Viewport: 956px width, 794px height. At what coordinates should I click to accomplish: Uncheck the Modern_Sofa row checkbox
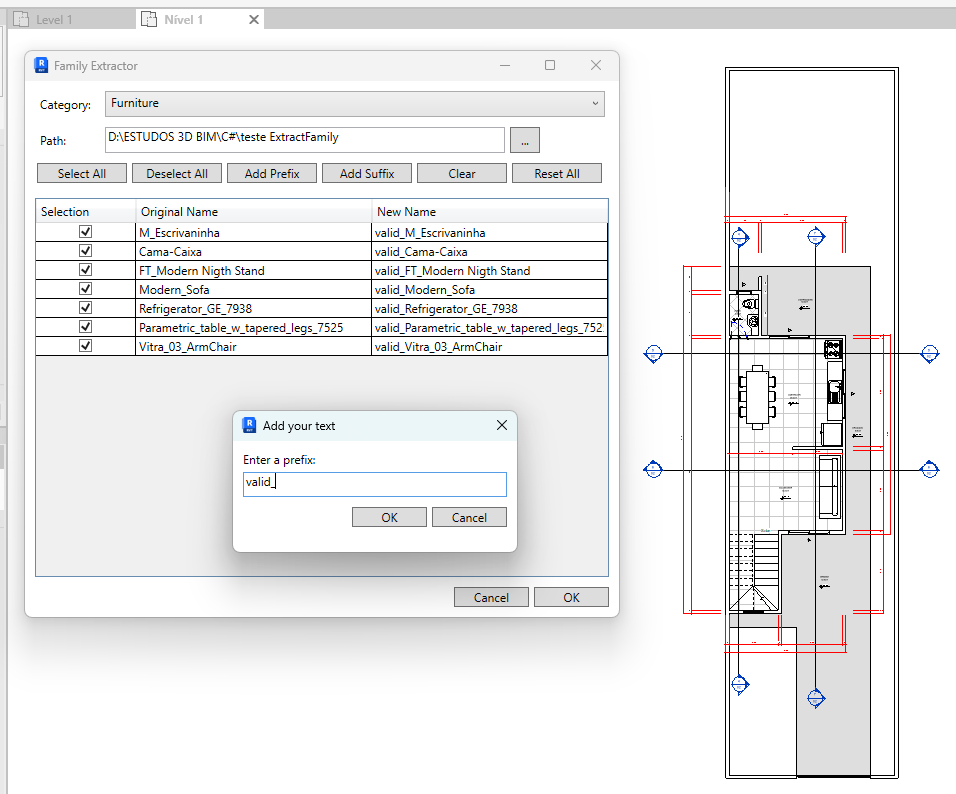point(85,289)
